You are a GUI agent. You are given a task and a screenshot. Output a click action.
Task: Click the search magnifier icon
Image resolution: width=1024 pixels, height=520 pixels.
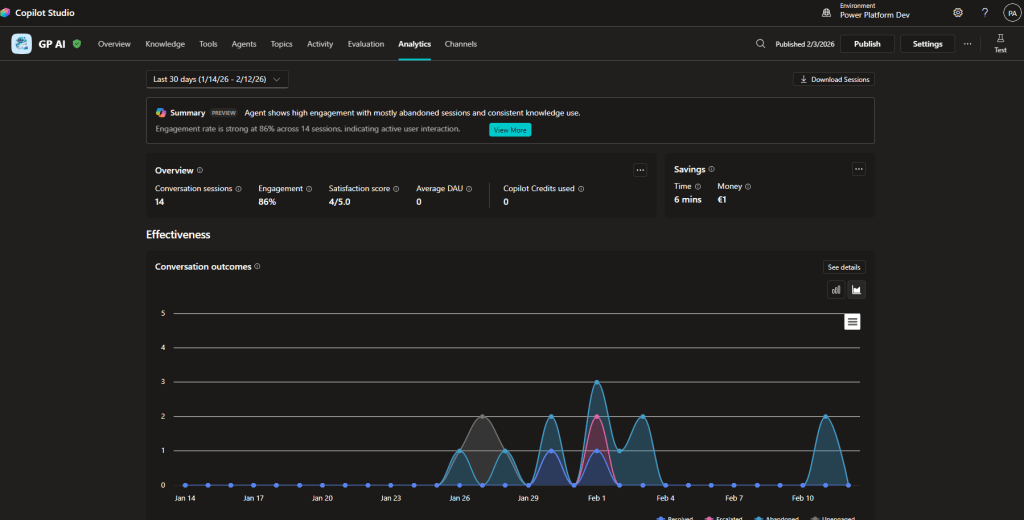[x=760, y=44]
